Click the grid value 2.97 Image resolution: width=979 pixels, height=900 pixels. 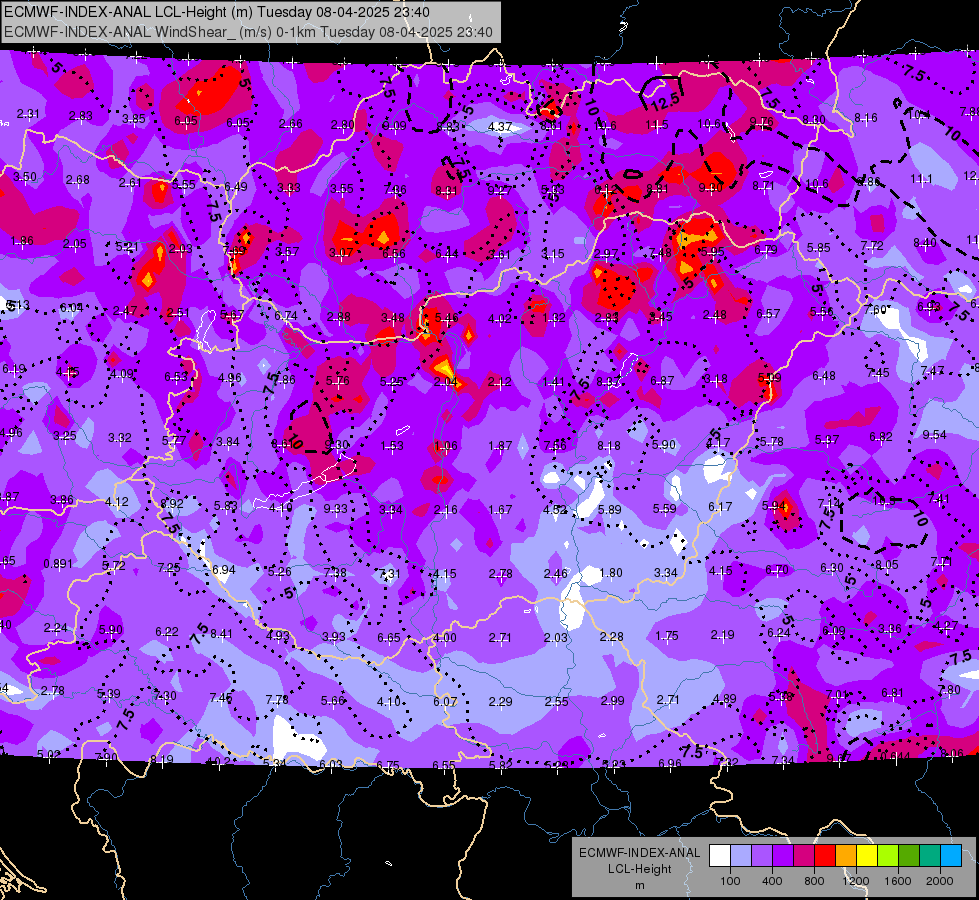click(606, 254)
